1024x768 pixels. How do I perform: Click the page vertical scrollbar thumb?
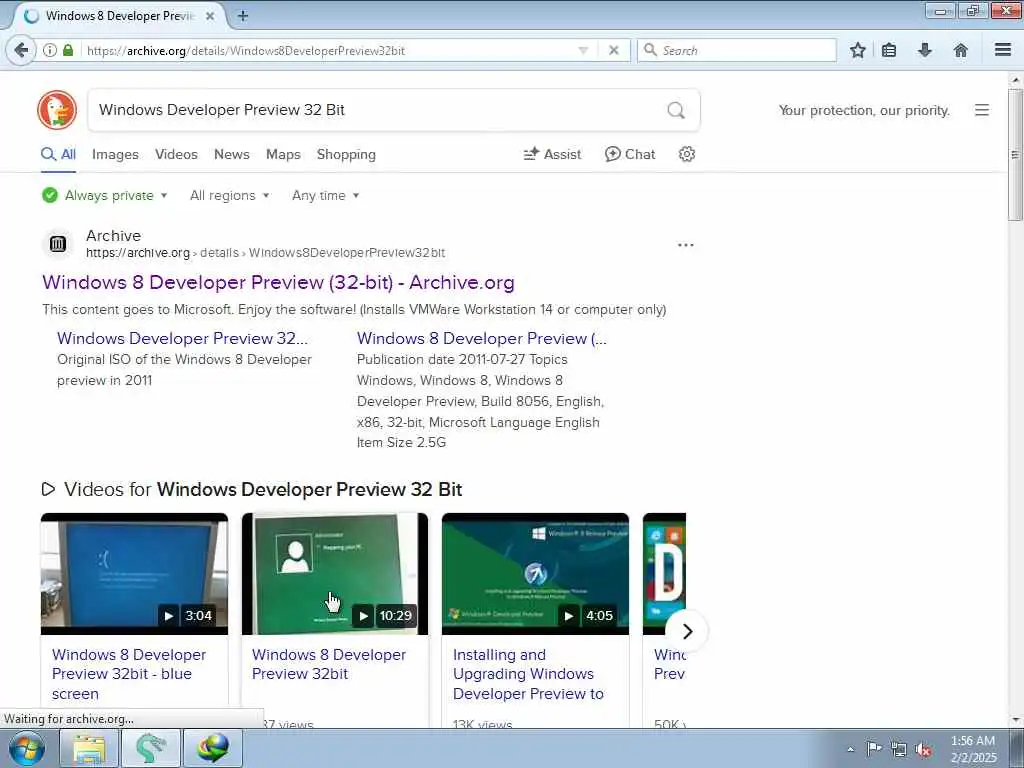(x=1015, y=155)
